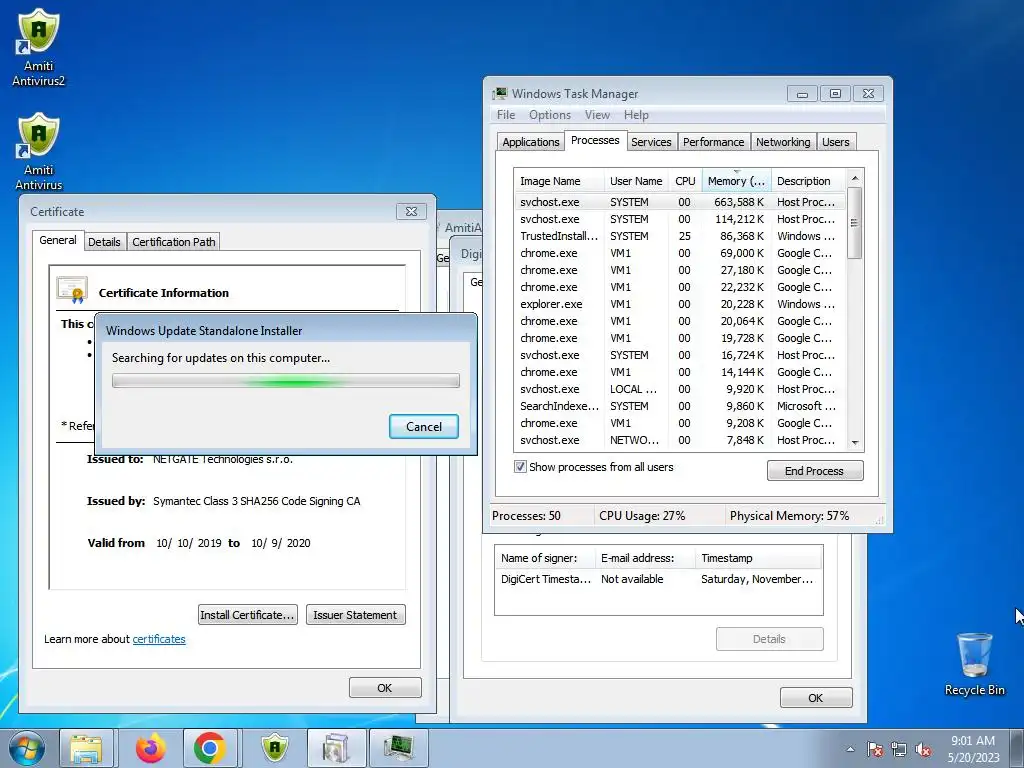Screen dimensions: 1024x768
Task: Switch to the Networking tab
Action: point(783,142)
